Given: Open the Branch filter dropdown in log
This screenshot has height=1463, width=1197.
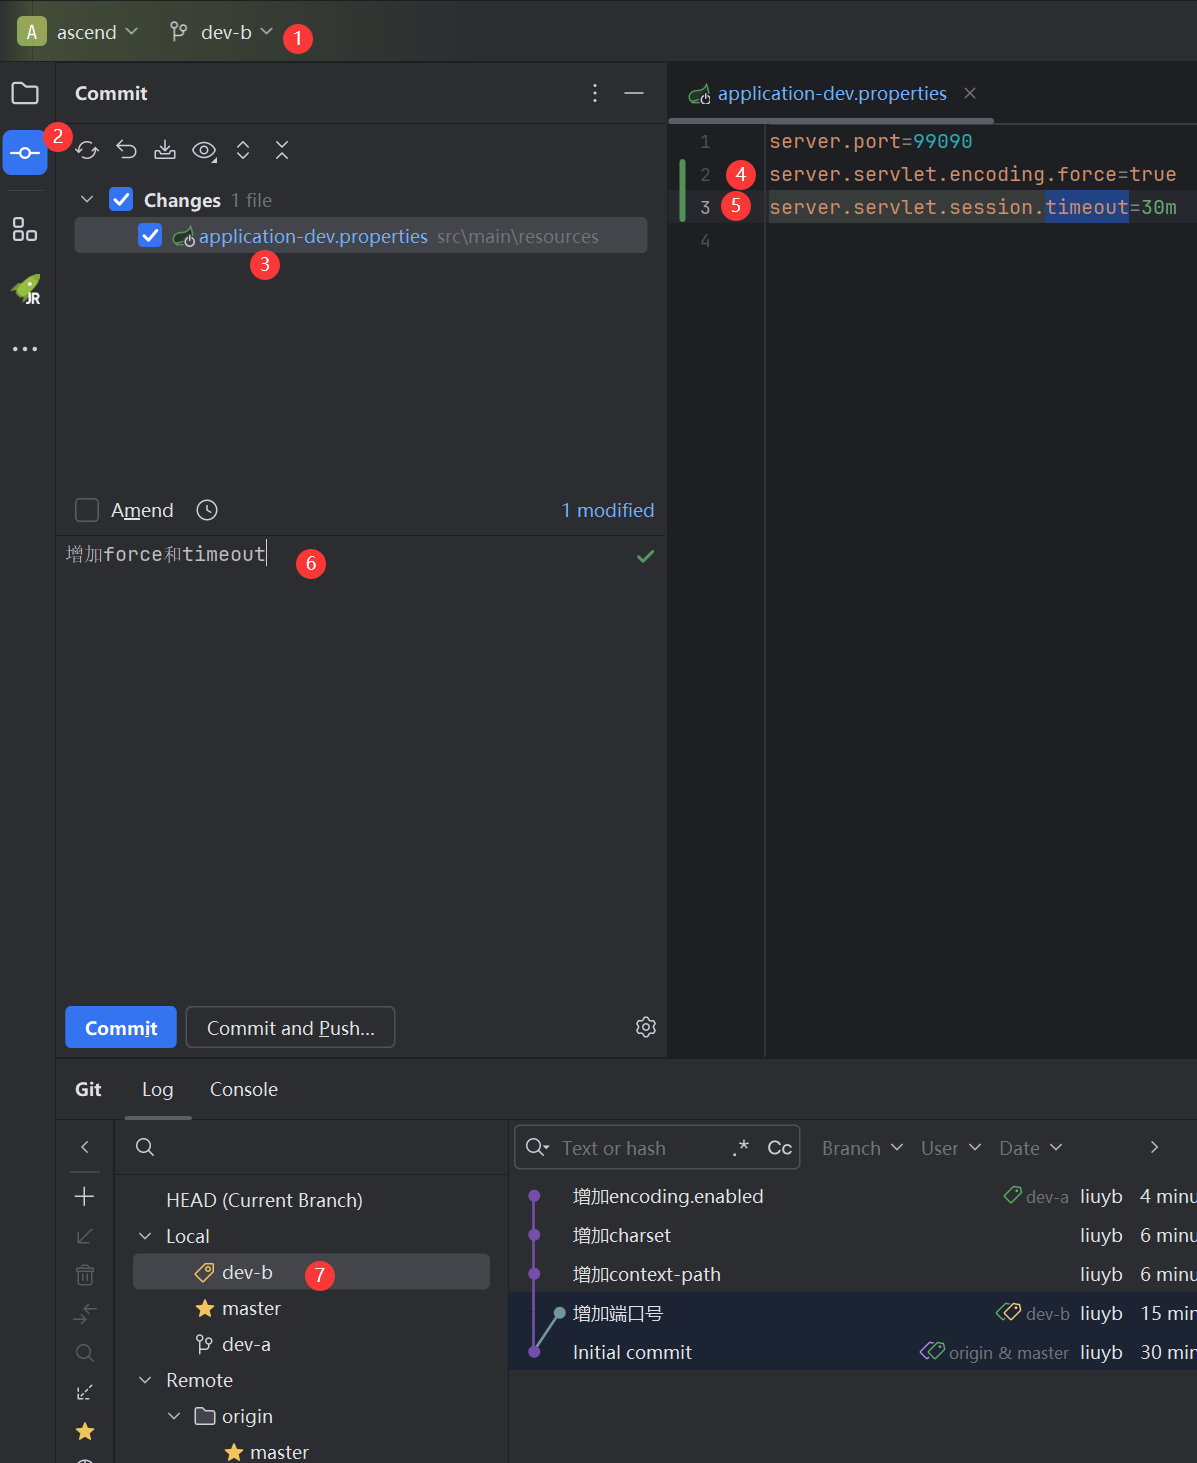Looking at the screenshot, I should click(x=861, y=1148).
